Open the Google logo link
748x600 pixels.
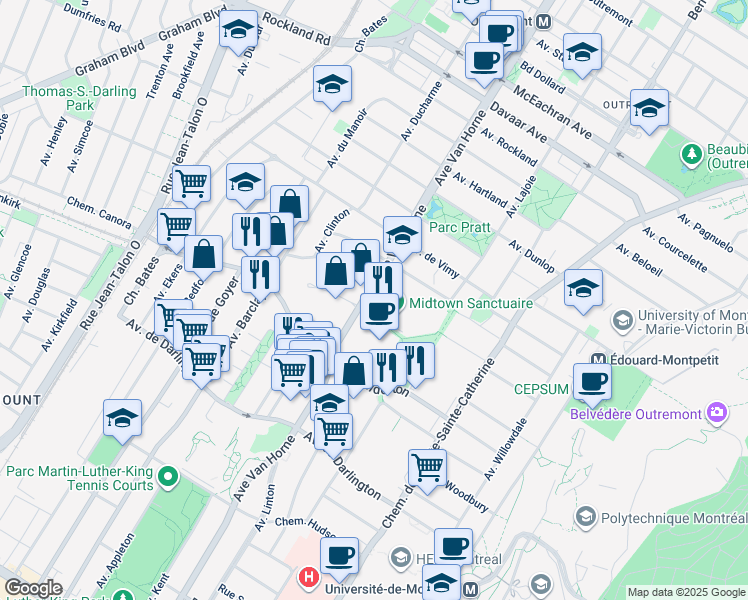pyautogui.click(x=33, y=588)
